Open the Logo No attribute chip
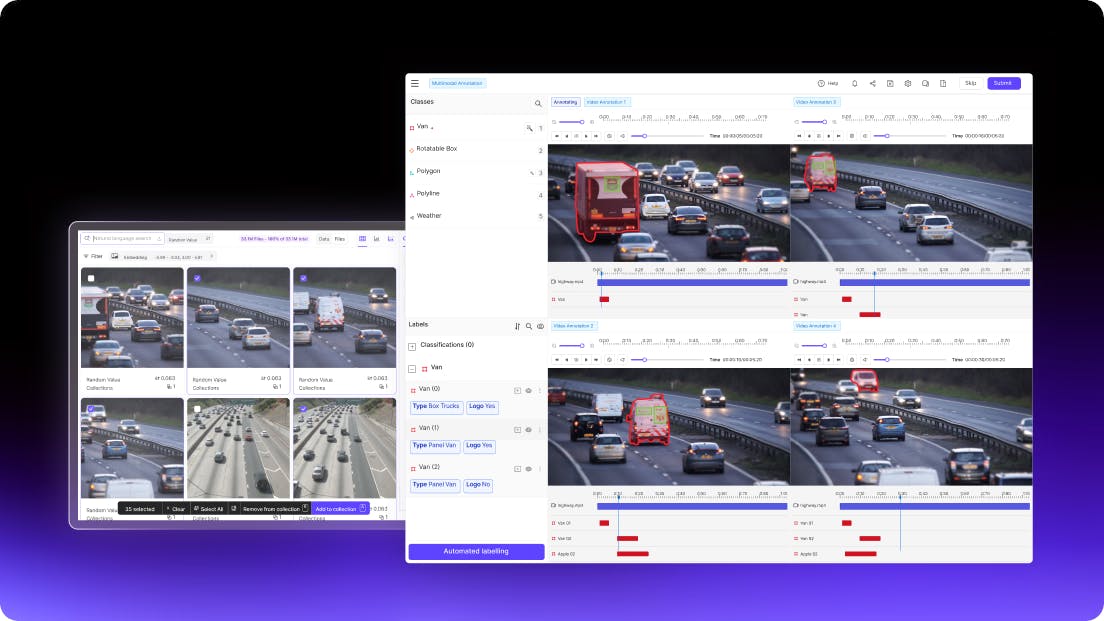Screen dimensions: 1104x621 pyautogui.click(x=478, y=484)
